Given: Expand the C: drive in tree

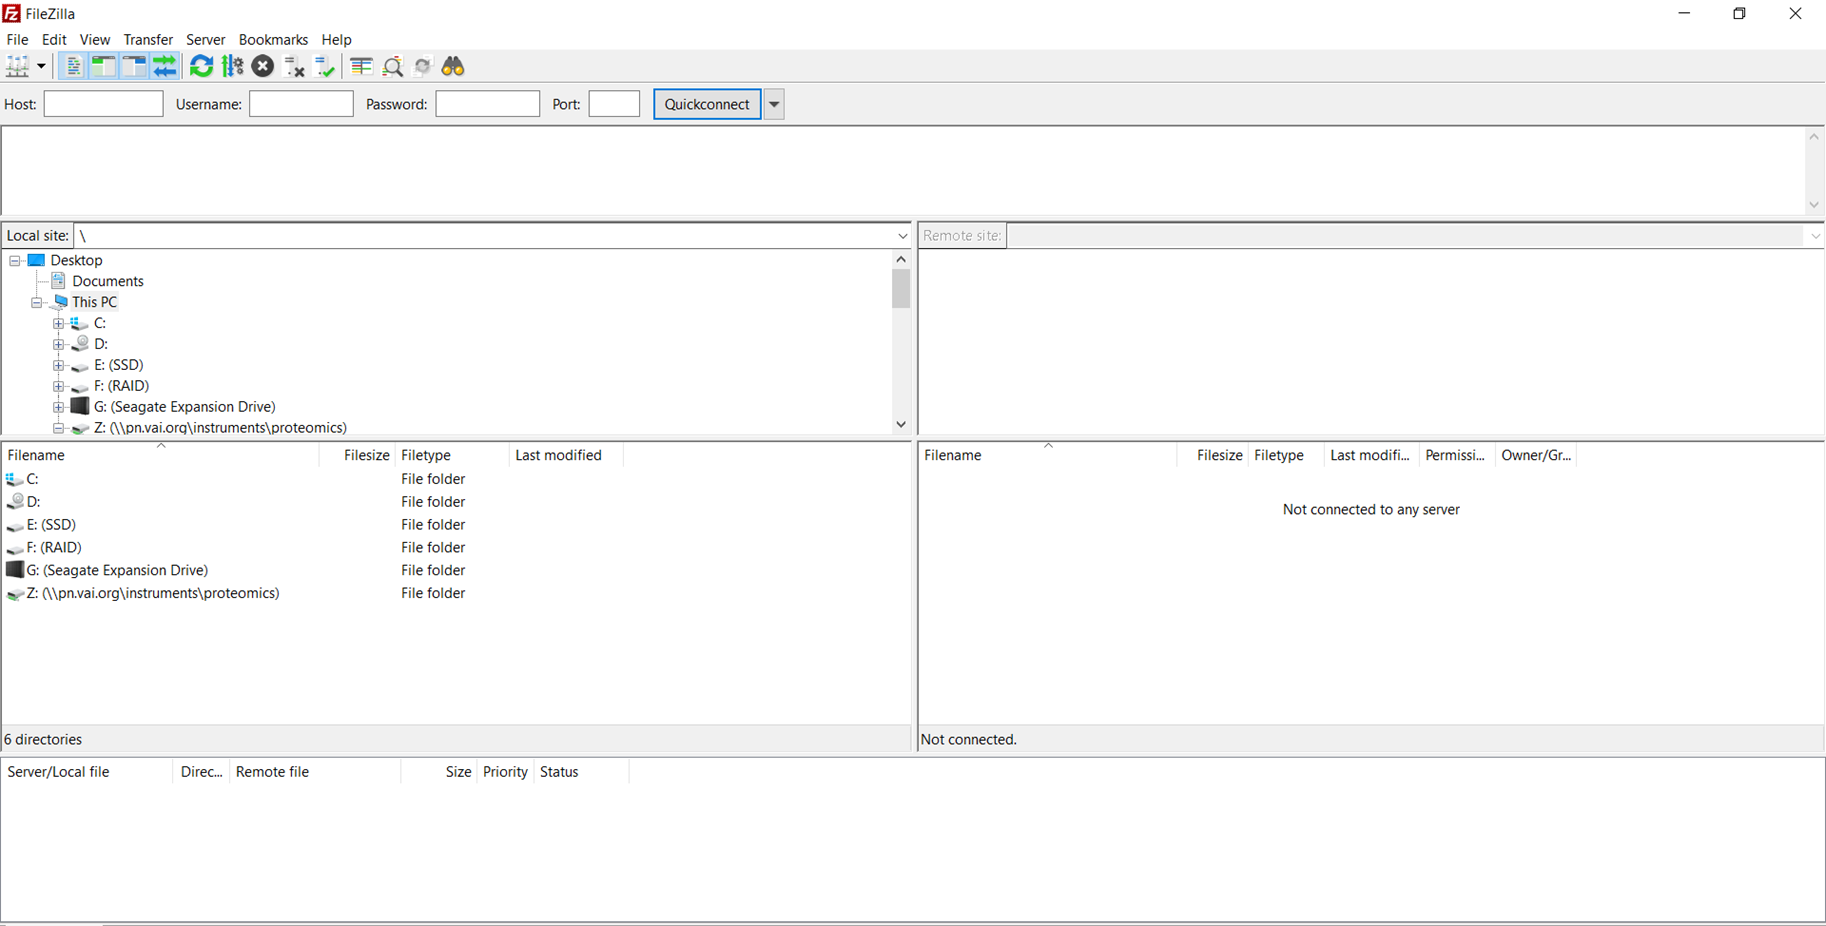Looking at the screenshot, I should tap(59, 323).
